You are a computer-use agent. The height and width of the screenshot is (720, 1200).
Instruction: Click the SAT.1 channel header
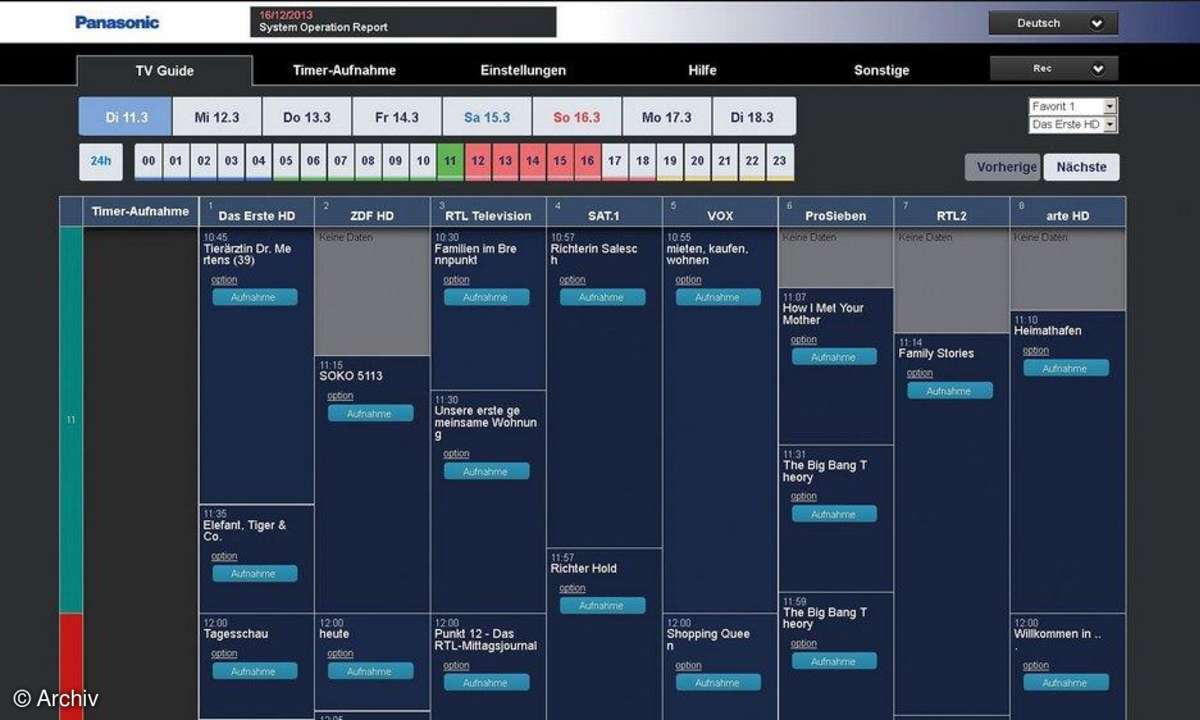point(605,212)
